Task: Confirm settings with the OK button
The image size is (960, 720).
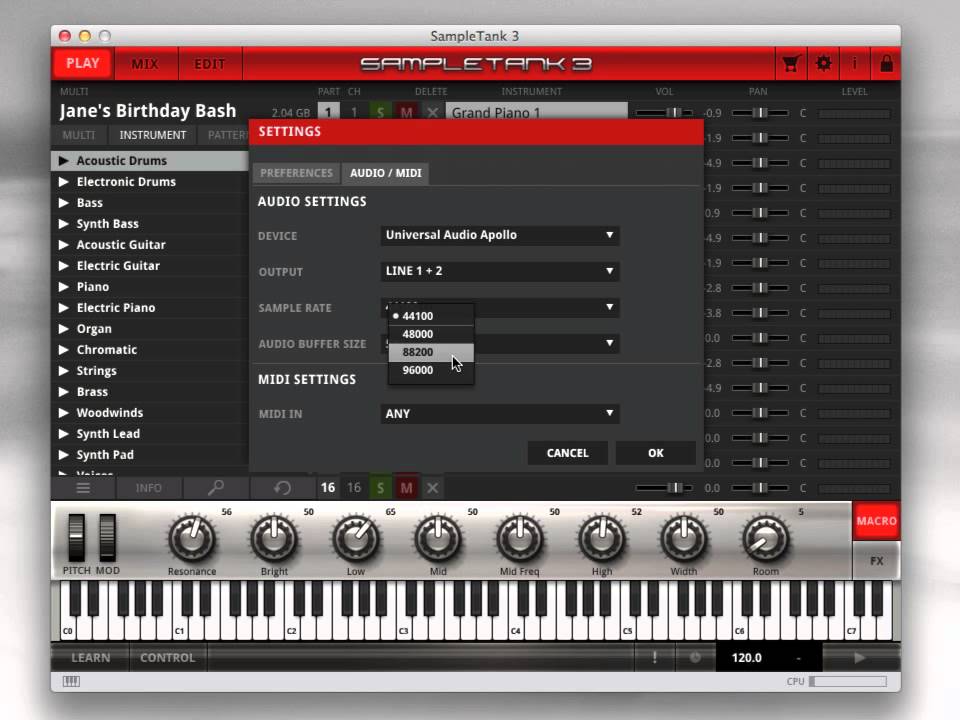Action: click(656, 453)
